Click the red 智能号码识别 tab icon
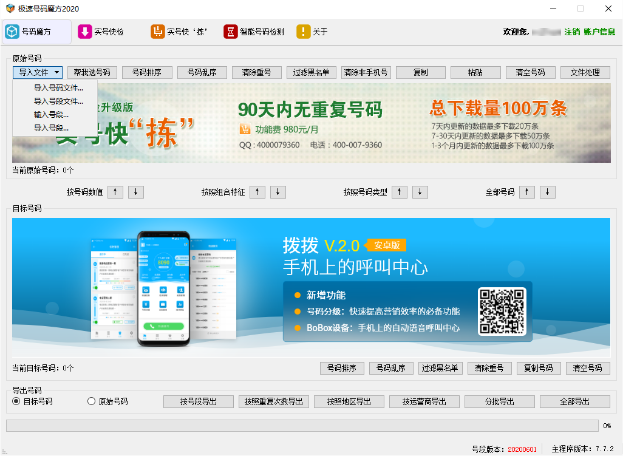The height and width of the screenshot is (456, 623). (x=230, y=31)
